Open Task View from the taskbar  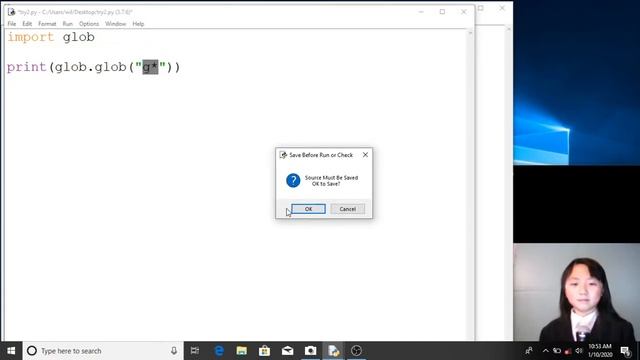pos(195,351)
